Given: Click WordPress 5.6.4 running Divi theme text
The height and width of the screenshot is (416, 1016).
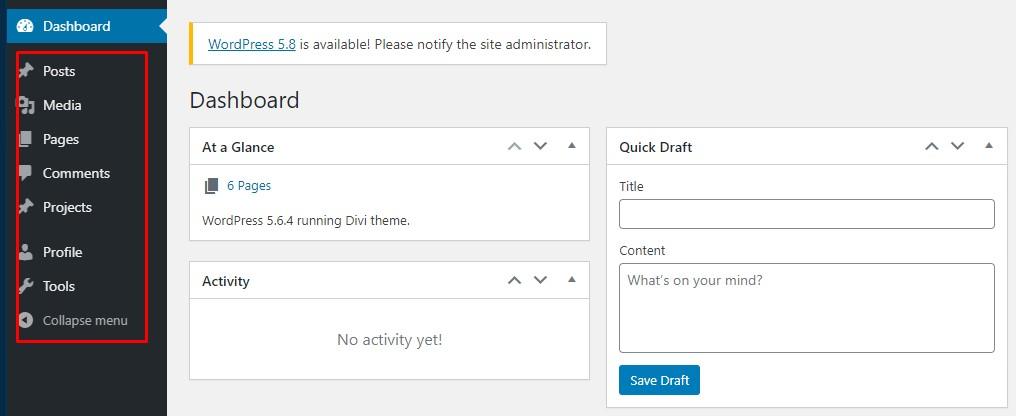Looking at the screenshot, I should pos(306,220).
